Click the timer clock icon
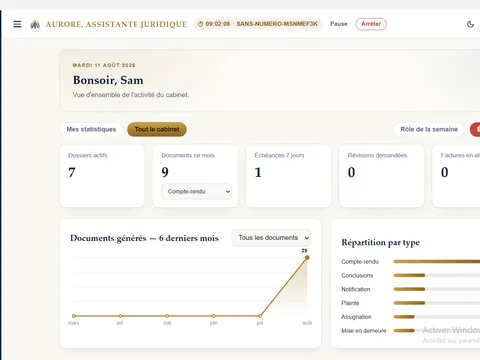Viewport: 480px width, 360px height. pos(200,24)
